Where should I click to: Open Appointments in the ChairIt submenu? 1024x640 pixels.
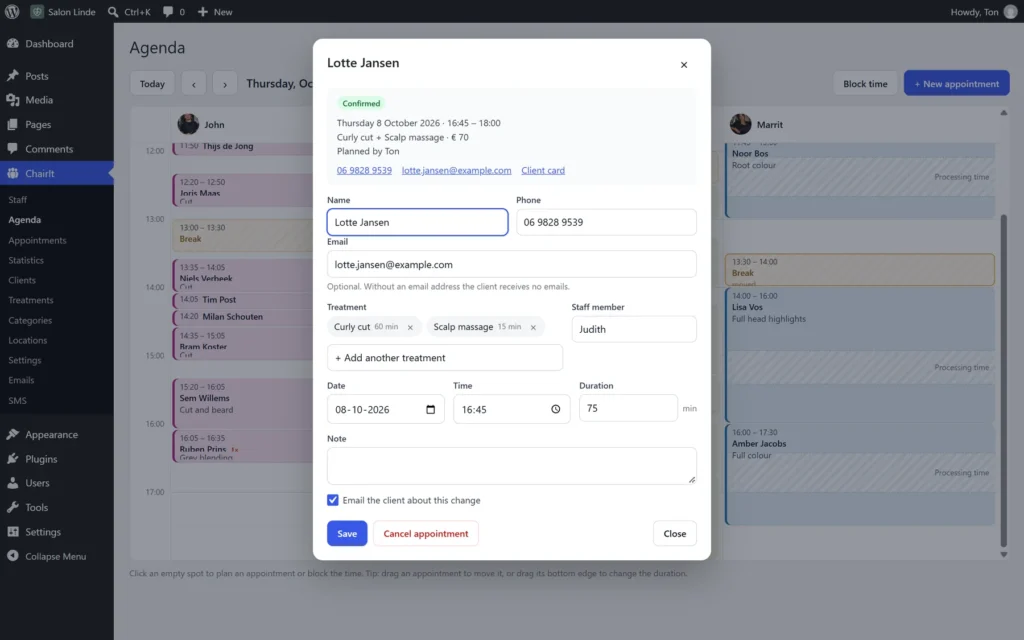[x=37, y=240]
